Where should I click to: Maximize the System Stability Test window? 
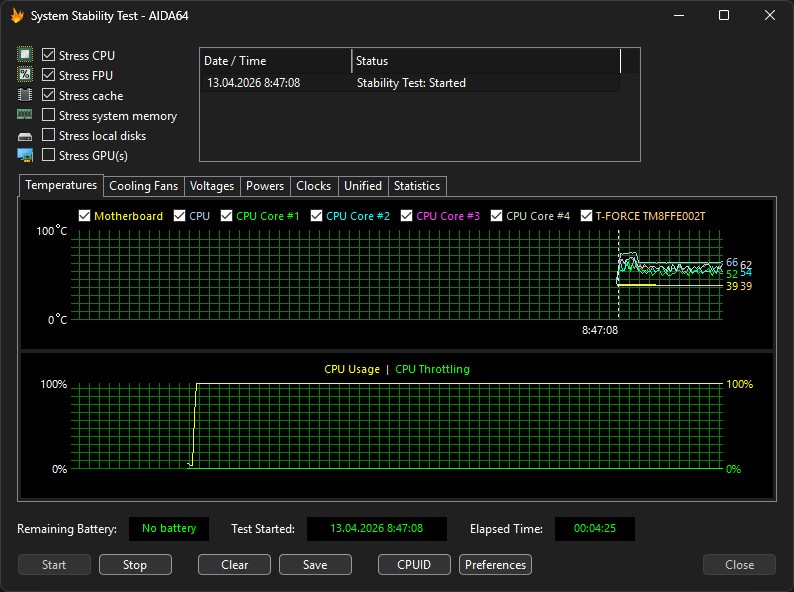724,15
